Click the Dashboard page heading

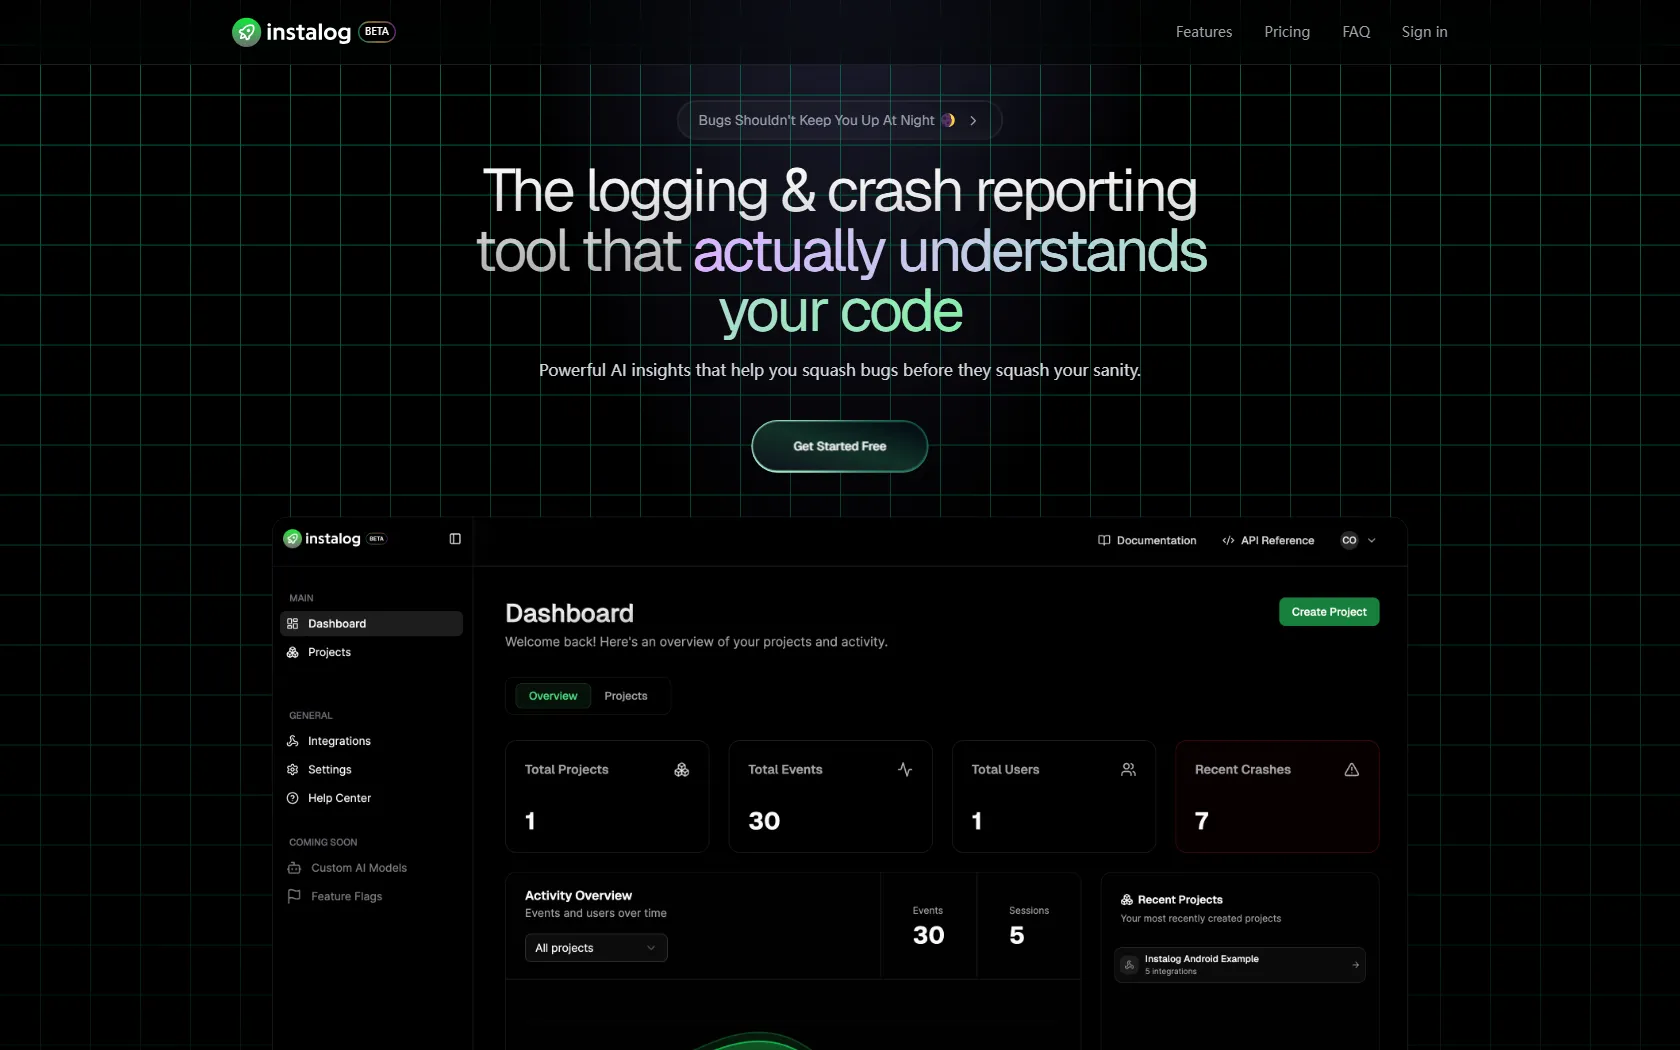569,613
